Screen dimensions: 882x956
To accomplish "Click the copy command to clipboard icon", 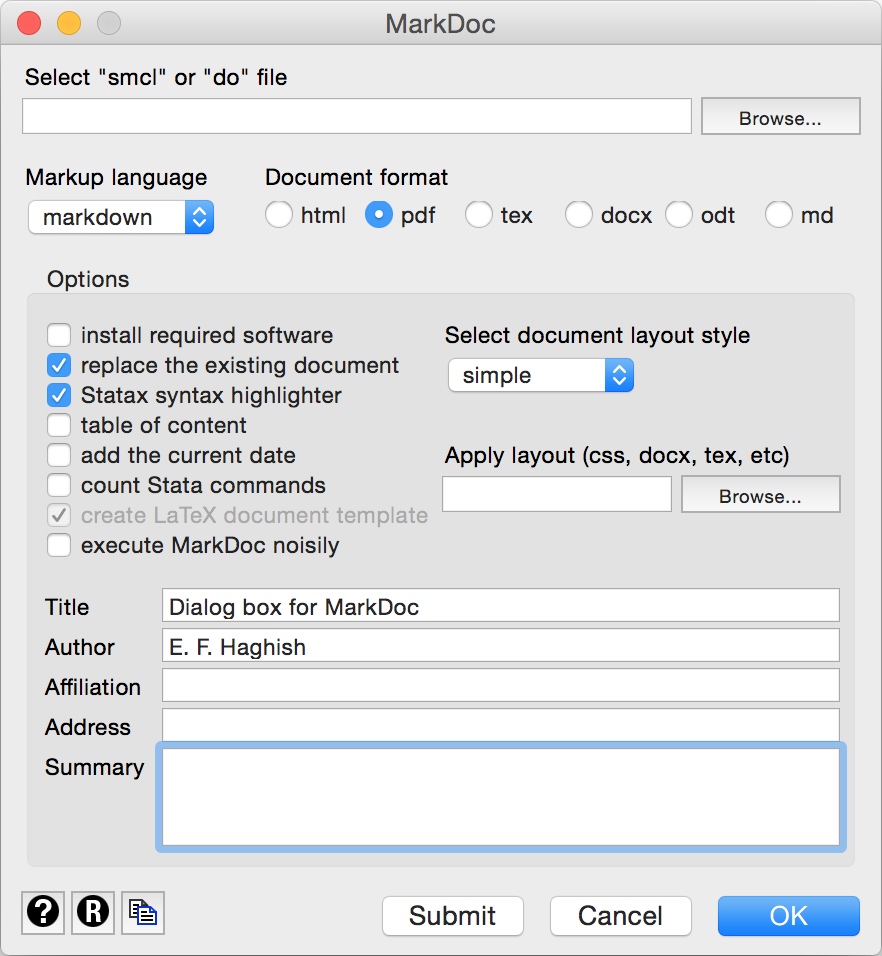I will (x=143, y=912).
